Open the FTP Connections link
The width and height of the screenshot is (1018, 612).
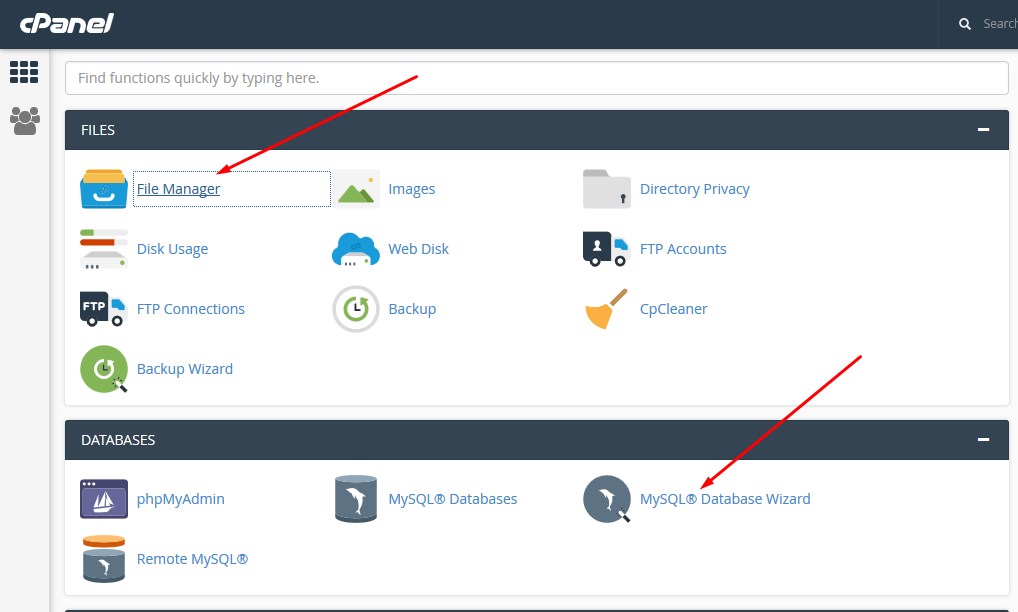point(191,309)
